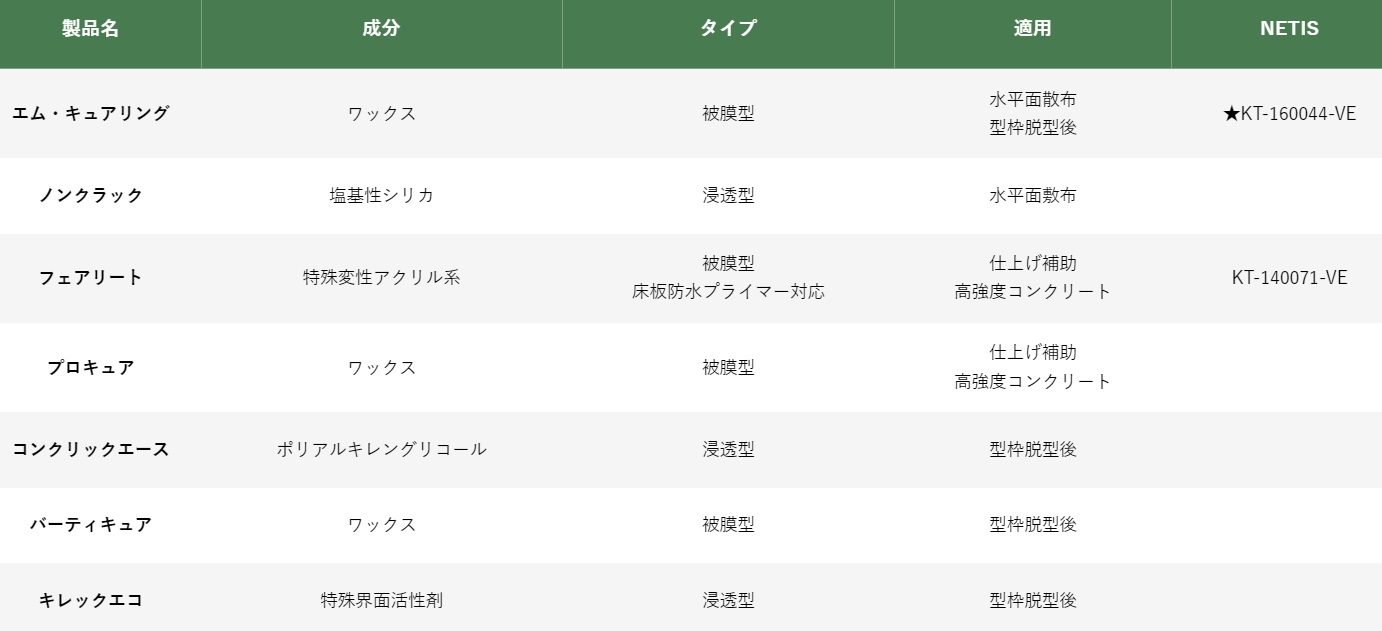Click the 水平面敷布 application cell
Viewport: 1382px width, 631px height.
point(1032,195)
